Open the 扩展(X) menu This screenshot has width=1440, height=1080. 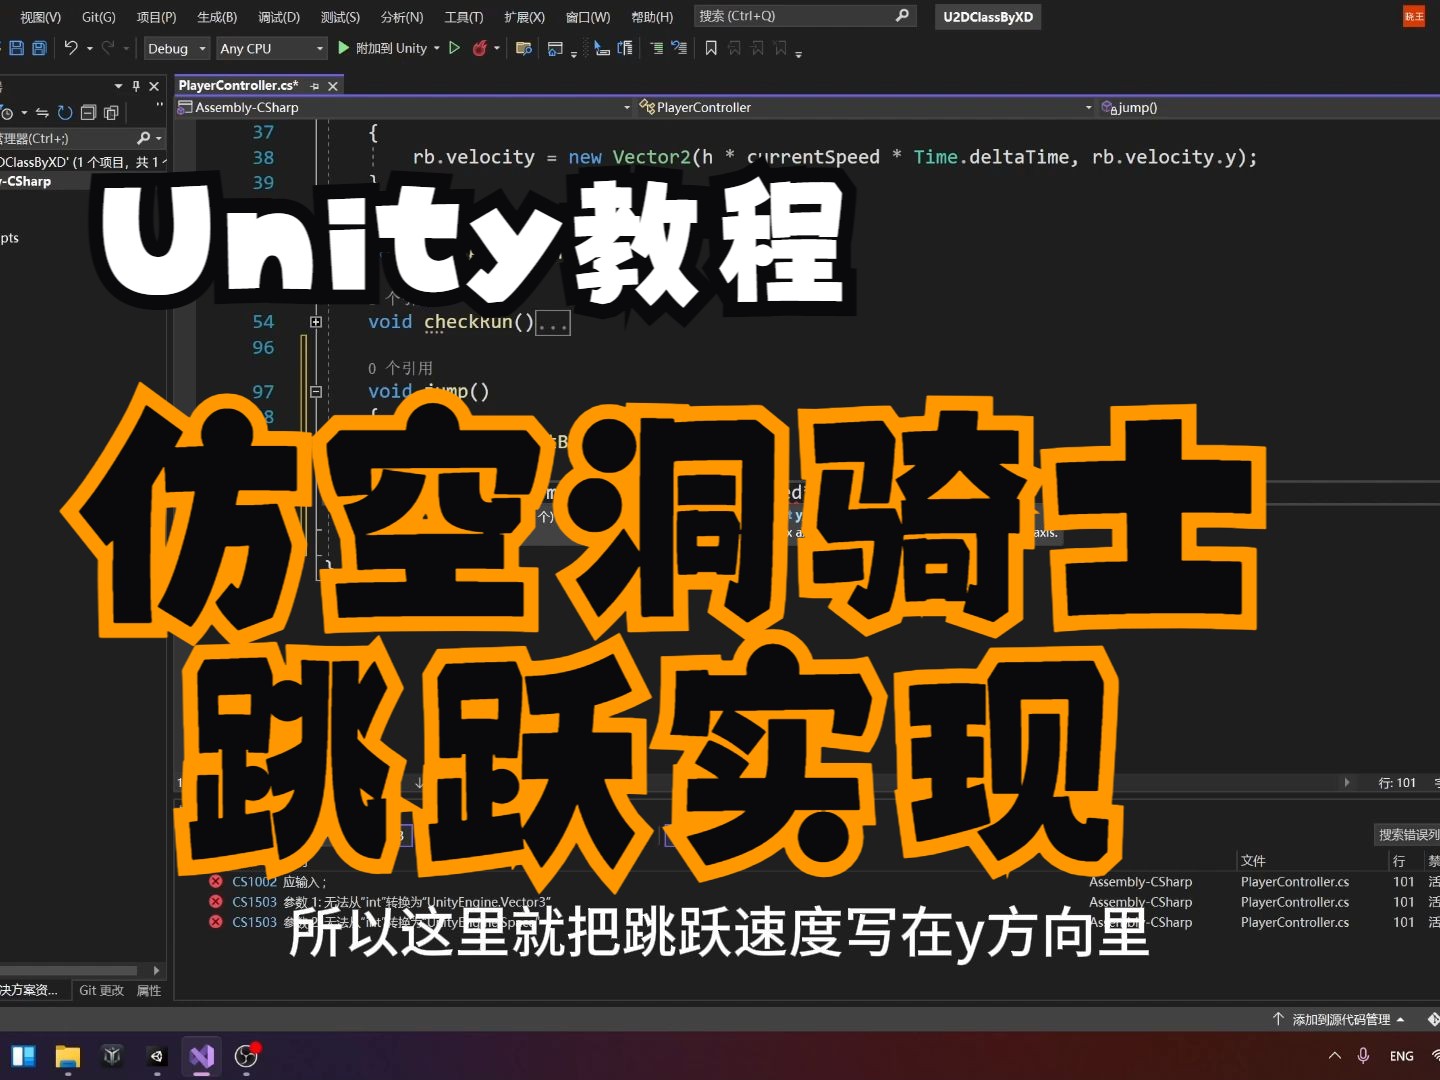click(x=524, y=16)
